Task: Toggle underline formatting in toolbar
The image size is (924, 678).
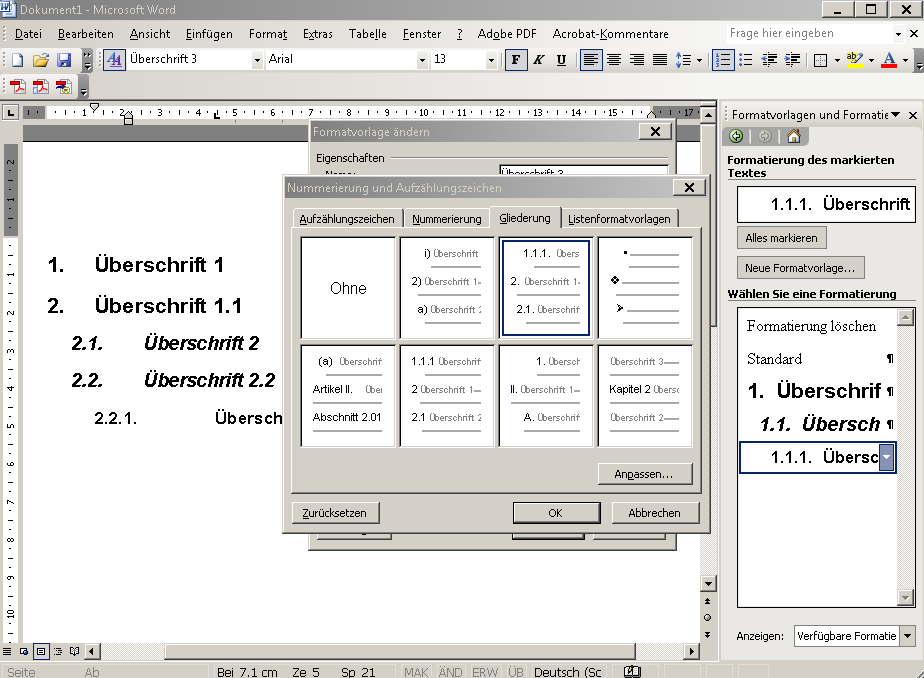Action: (561, 60)
